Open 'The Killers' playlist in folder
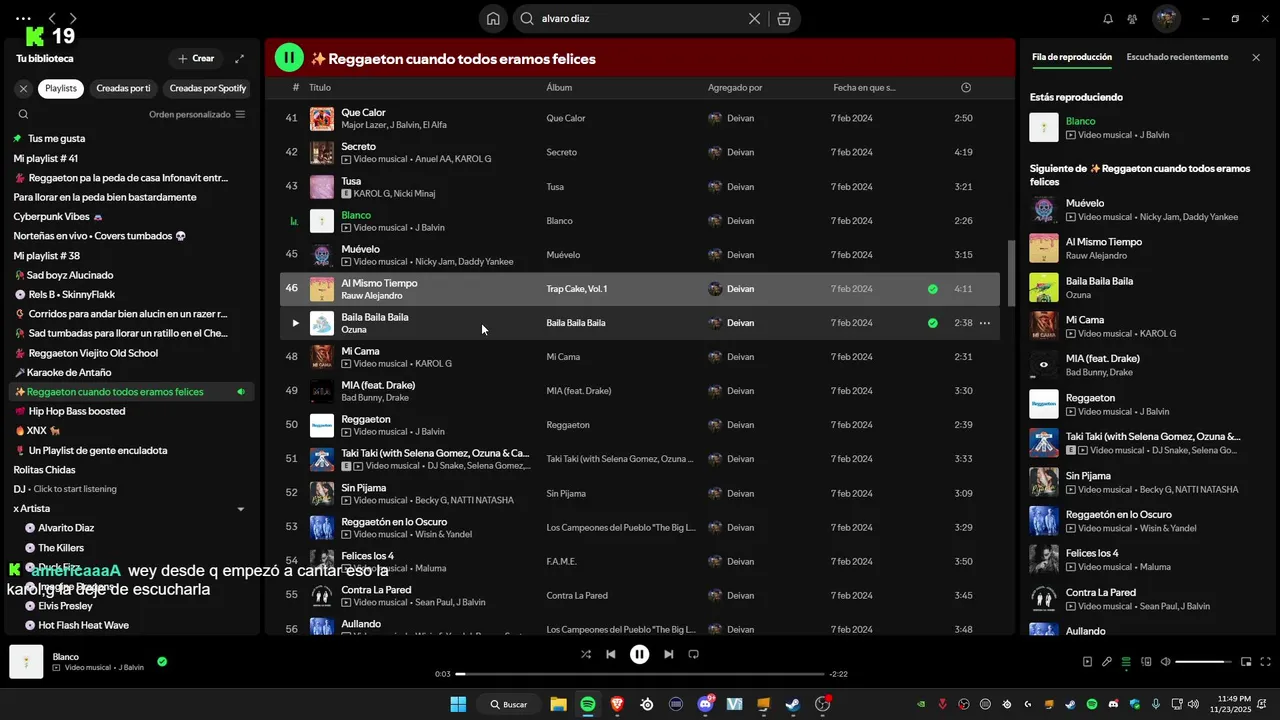The image size is (1280, 720). [132, 548]
